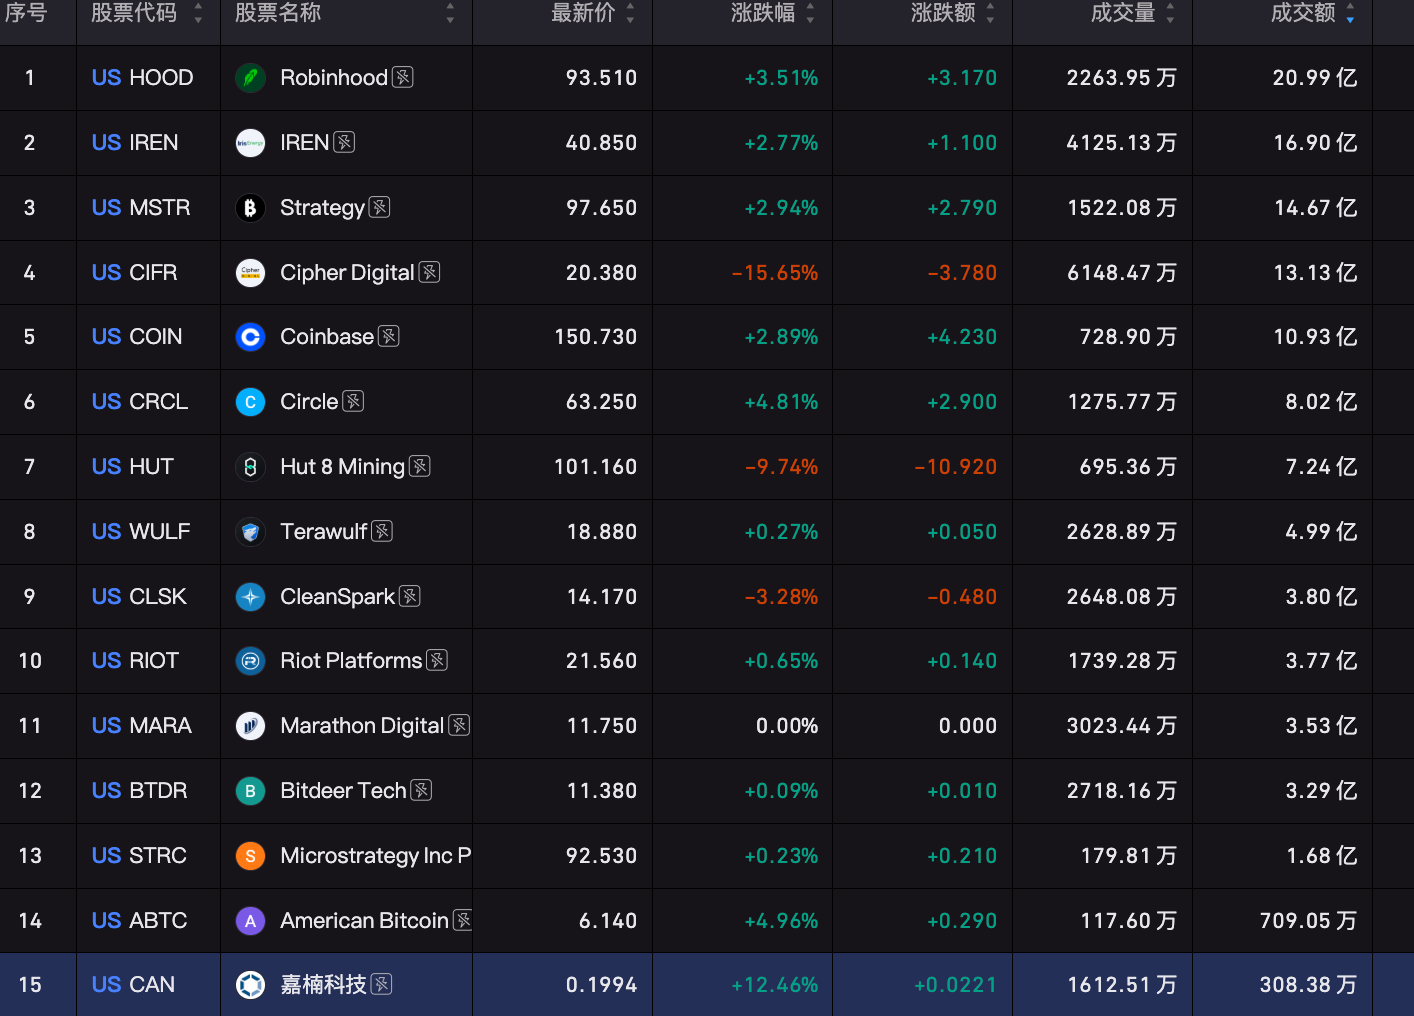
Task: Sort table by 股票代码 column
Action: point(198,13)
